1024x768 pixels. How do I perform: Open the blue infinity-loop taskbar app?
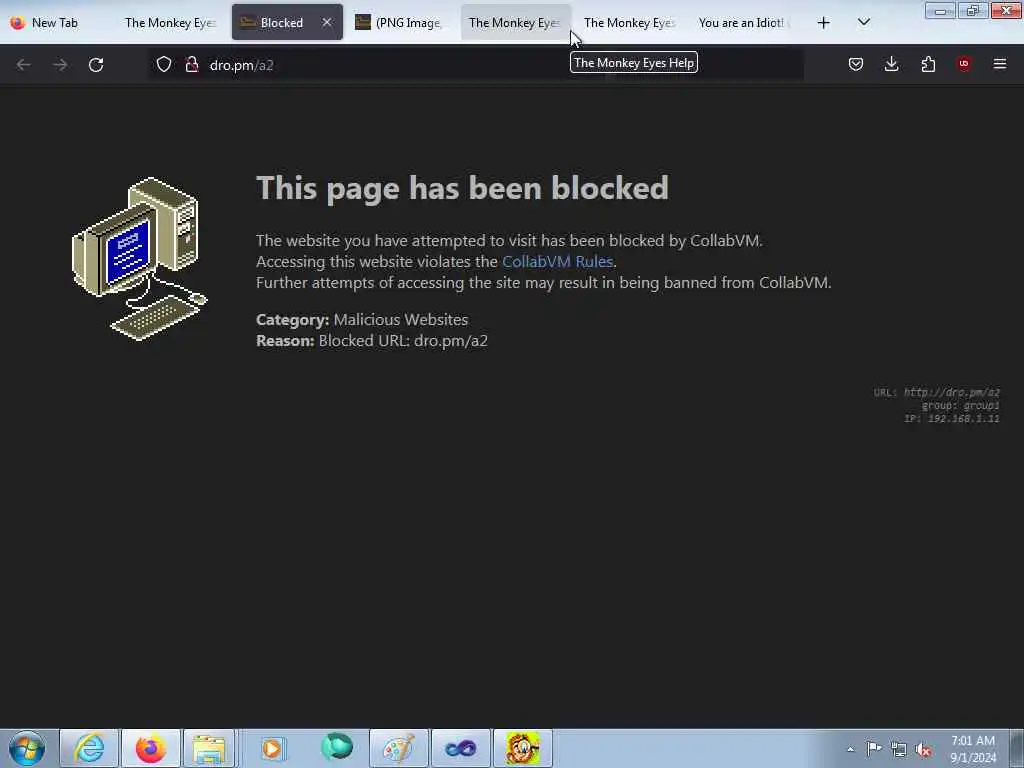pyautogui.click(x=460, y=748)
